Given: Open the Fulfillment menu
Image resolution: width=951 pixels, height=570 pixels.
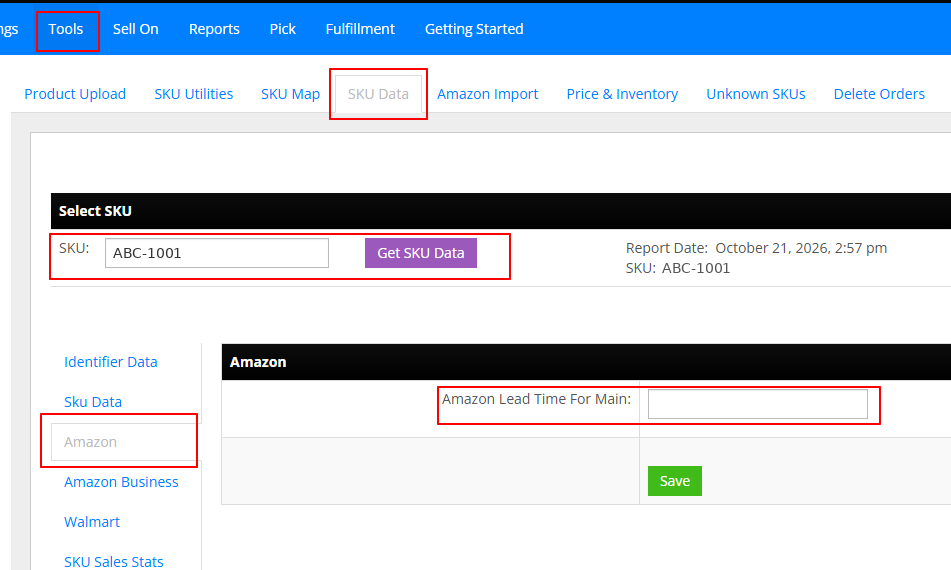Looking at the screenshot, I should (x=360, y=29).
